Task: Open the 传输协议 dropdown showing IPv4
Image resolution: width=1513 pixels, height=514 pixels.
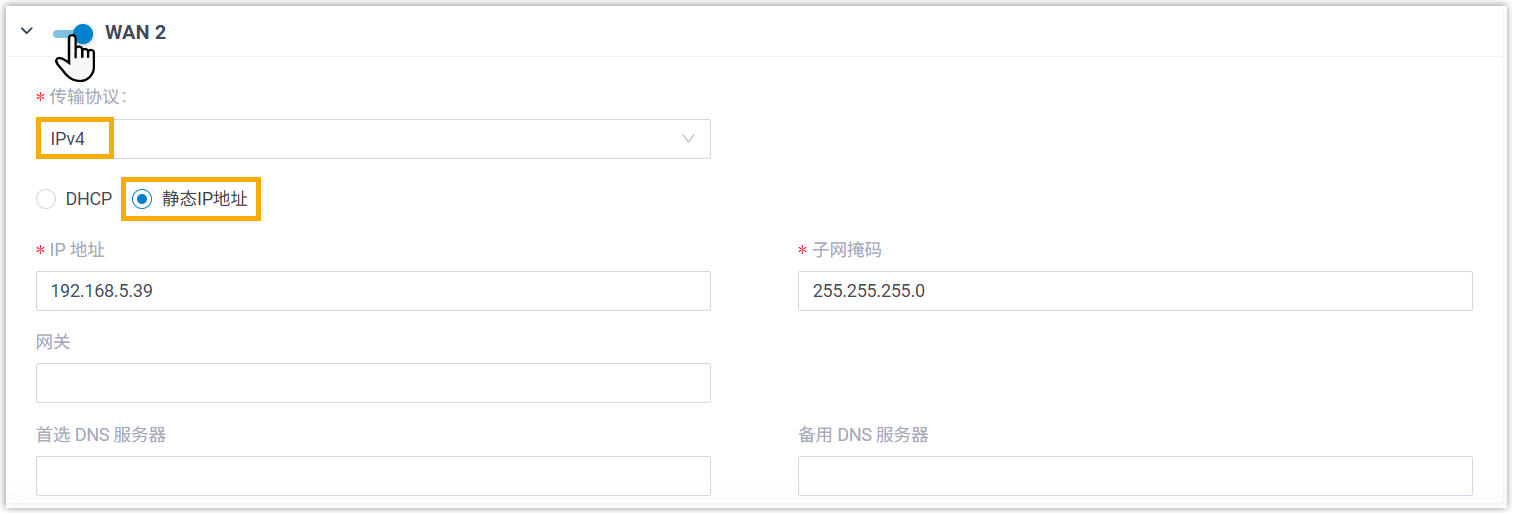Action: click(x=372, y=139)
